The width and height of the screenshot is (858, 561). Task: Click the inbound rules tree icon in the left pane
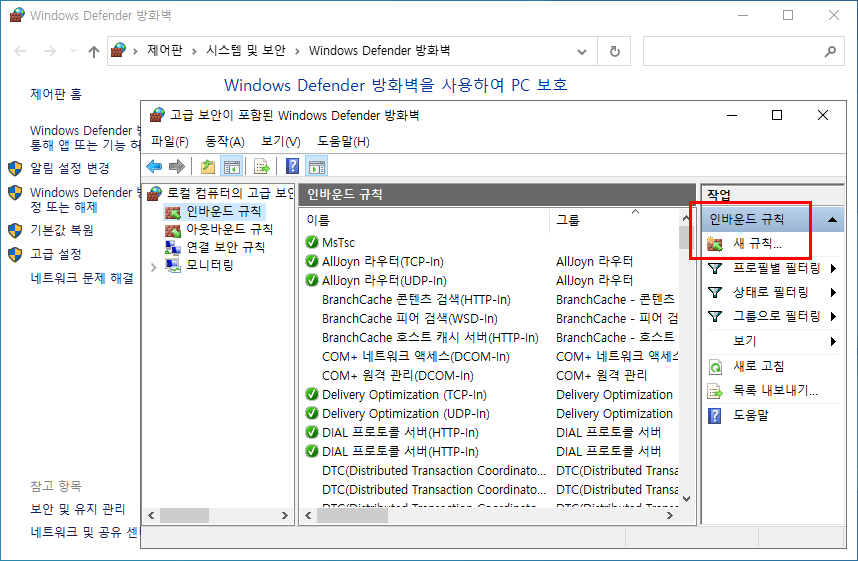pos(173,212)
